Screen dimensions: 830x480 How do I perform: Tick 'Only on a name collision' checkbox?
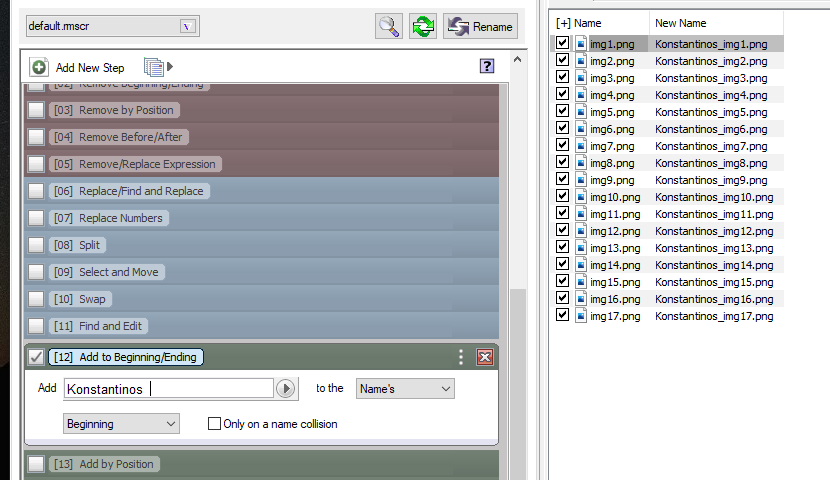click(214, 424)
